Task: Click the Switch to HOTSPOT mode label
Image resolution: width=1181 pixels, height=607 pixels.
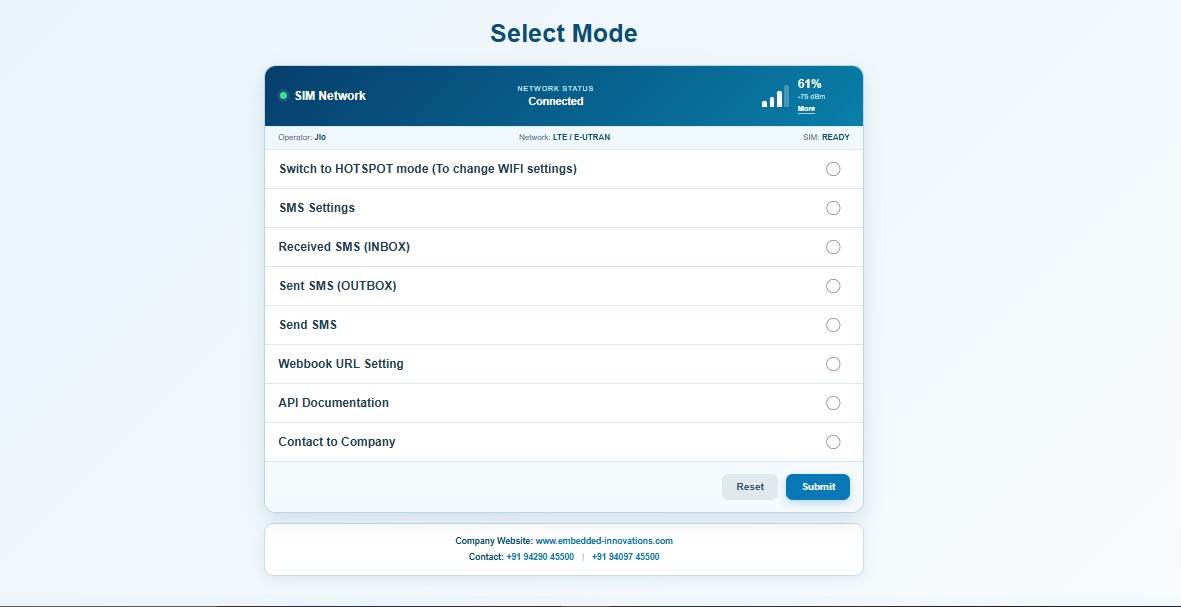Action: [x=428, y=169]
